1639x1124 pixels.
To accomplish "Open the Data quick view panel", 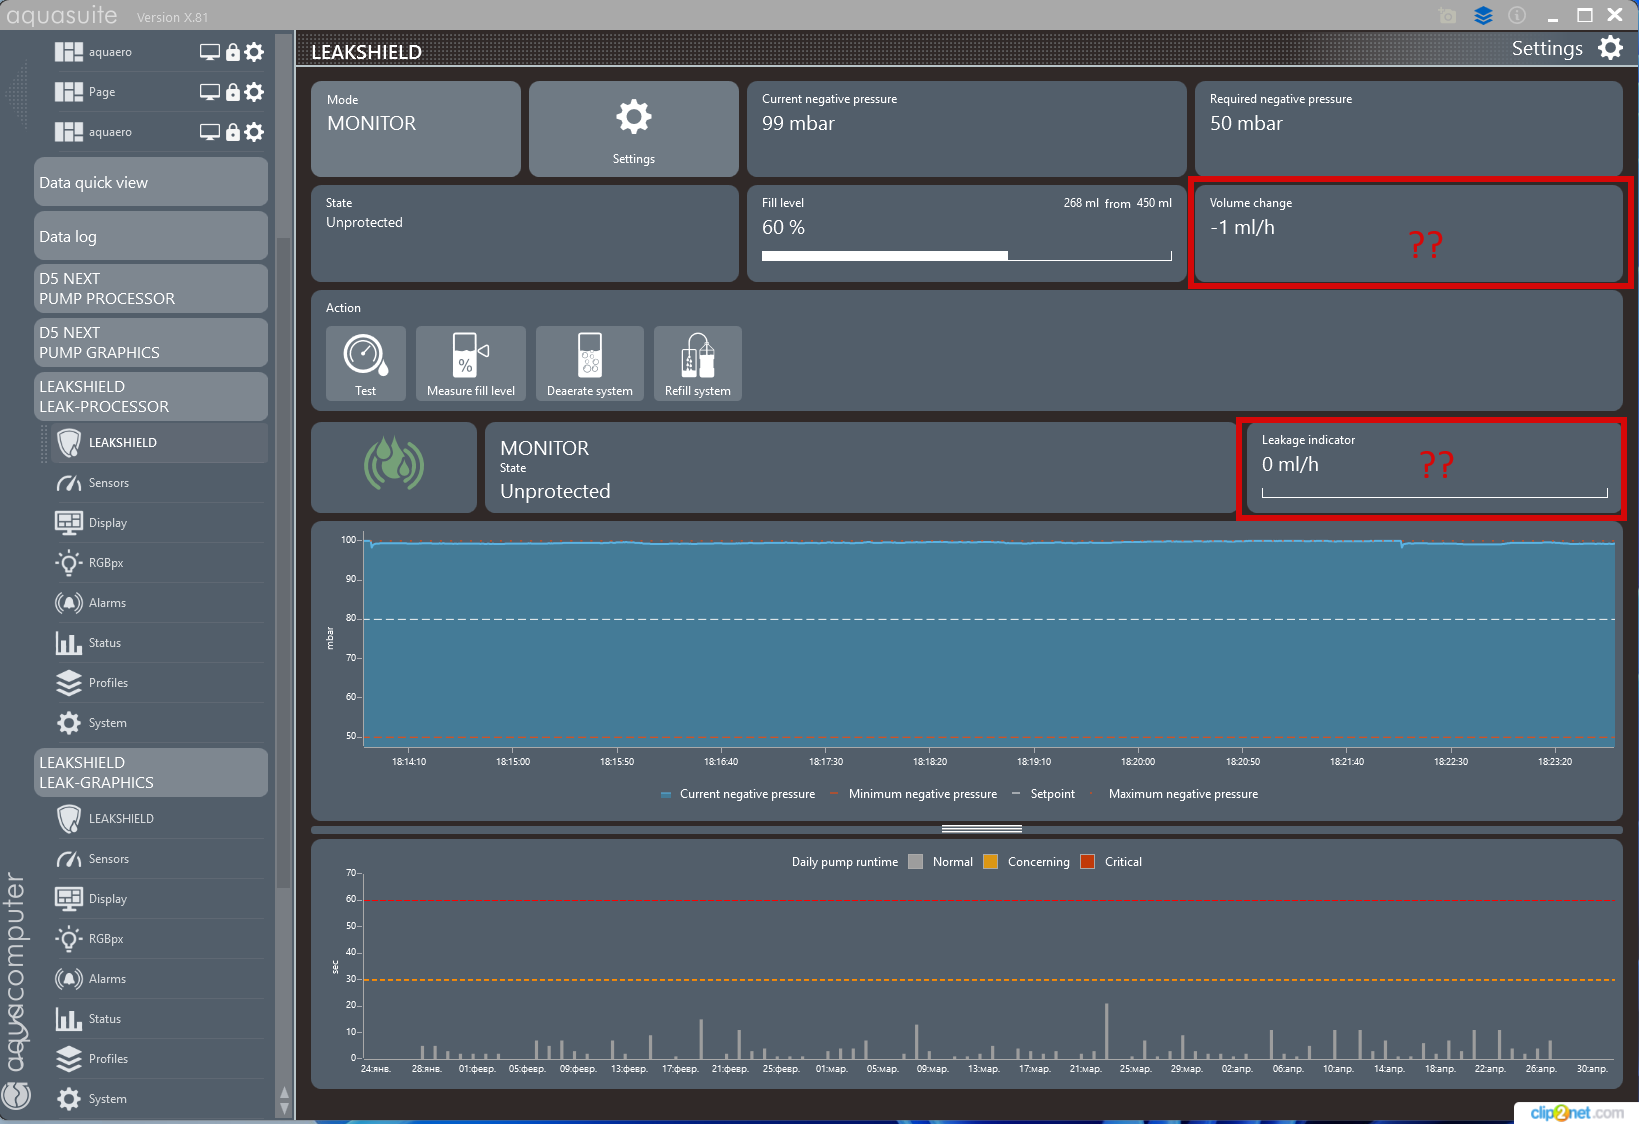I will [x=150, y=183].
